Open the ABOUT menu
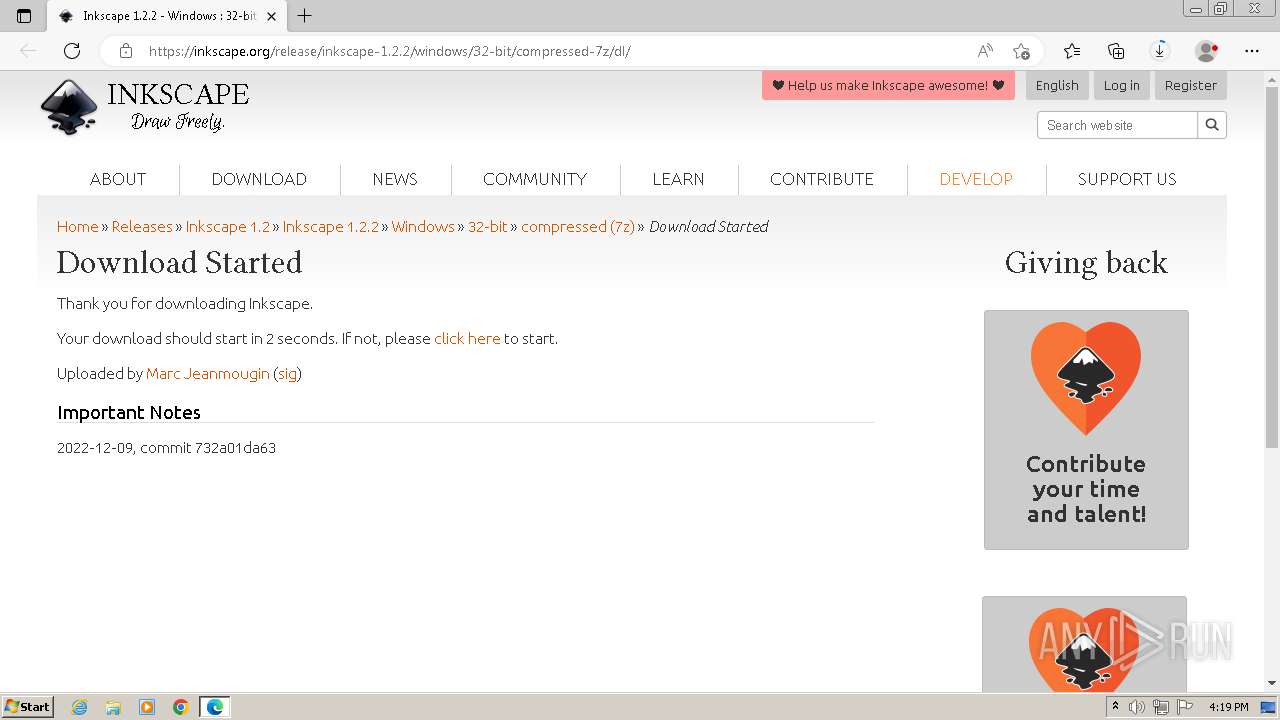This screenshot has height=720, width=1280. pos(118,179)
